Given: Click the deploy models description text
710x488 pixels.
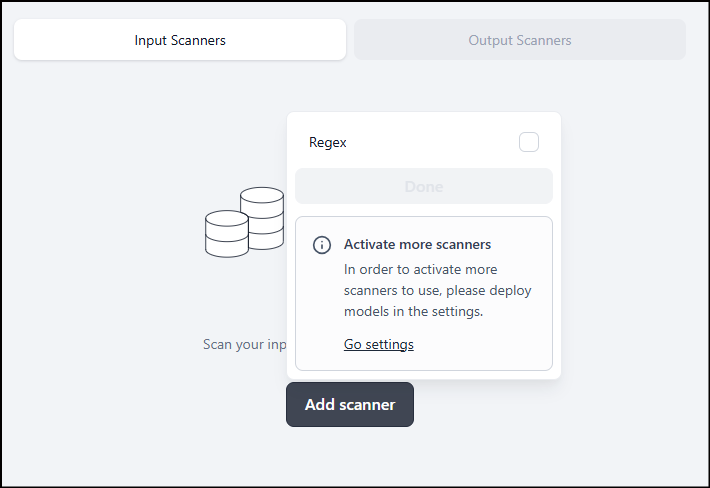Looking at the screenshot, I should (x=437, y=290).
